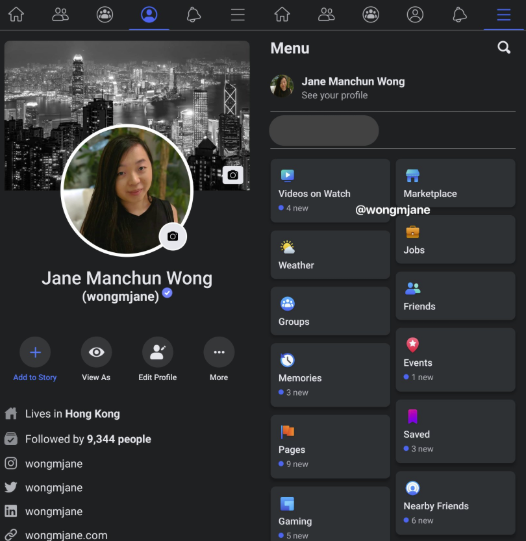Open Weather card
526x541 pixels.
pyautogui.click(x=330, y=255)
